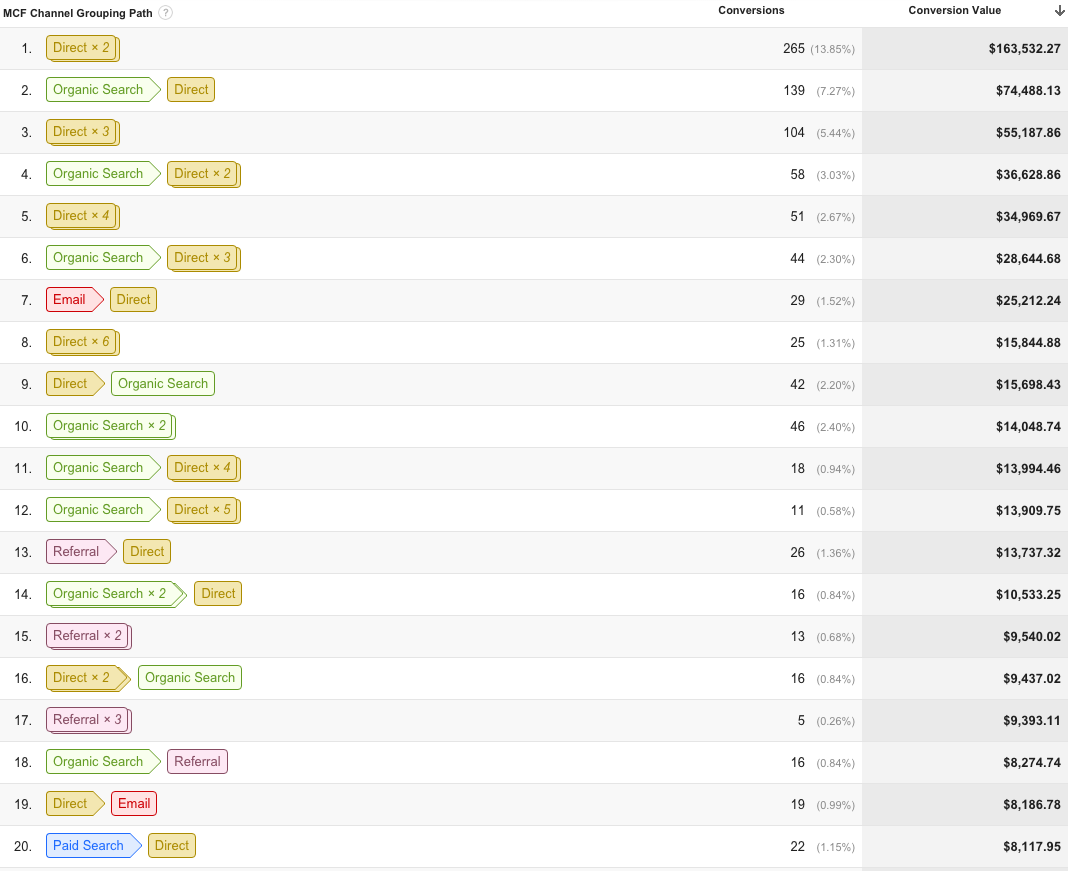
Task: Click the Direct × 2 tag in row 16
Action: tap(88, 678)
